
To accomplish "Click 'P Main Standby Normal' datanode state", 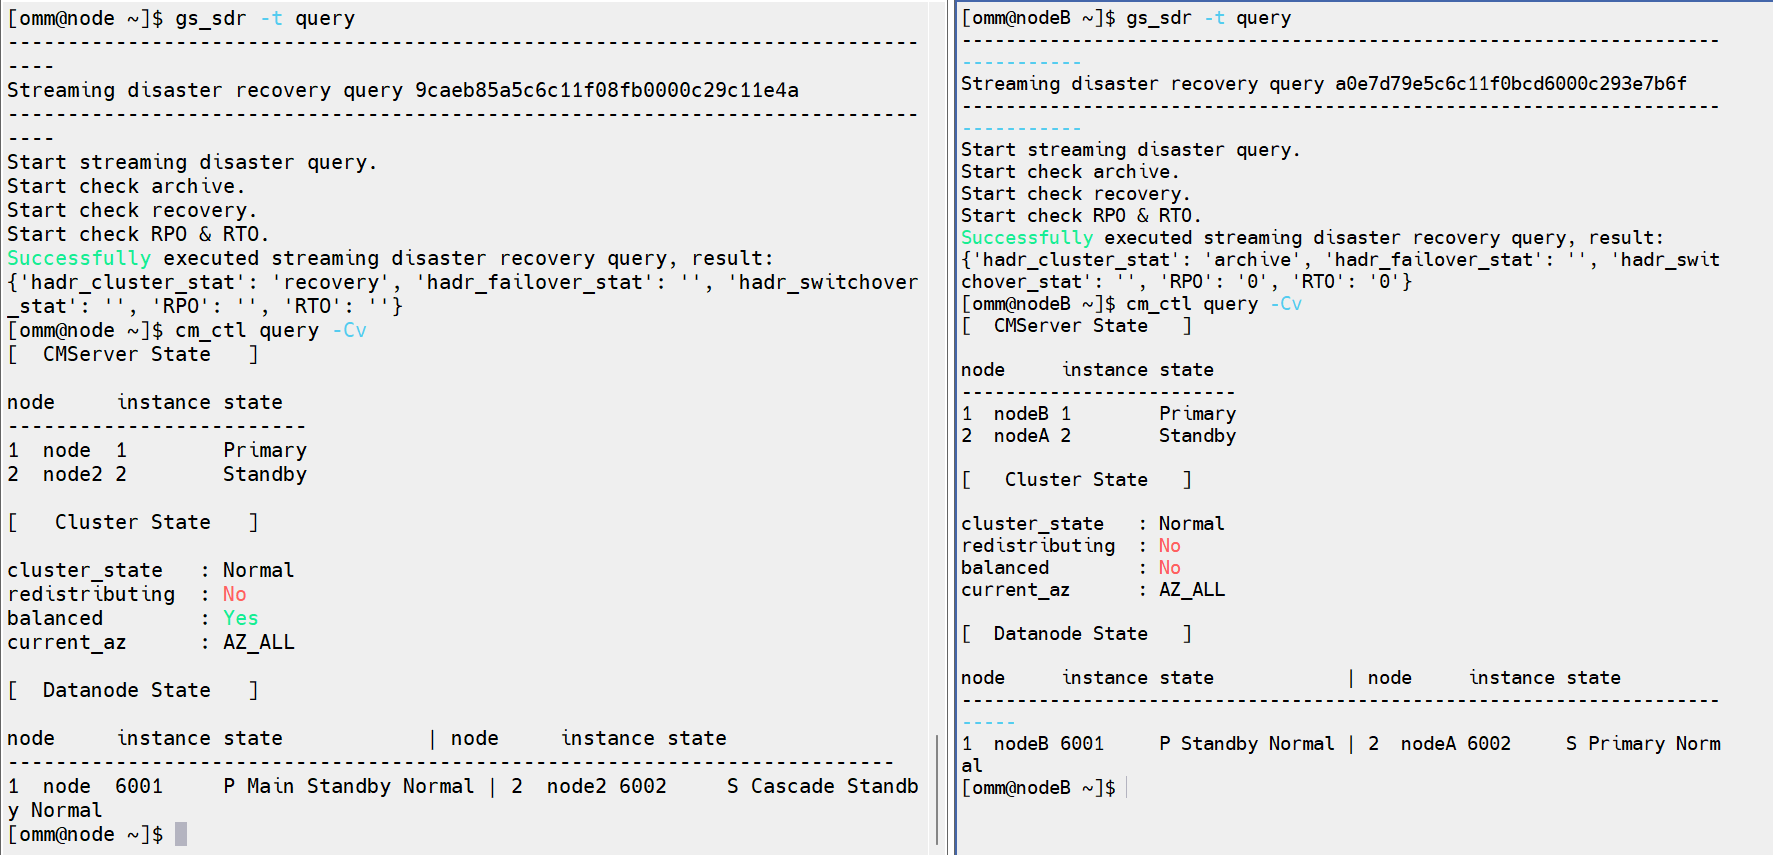I will [348, 786].
